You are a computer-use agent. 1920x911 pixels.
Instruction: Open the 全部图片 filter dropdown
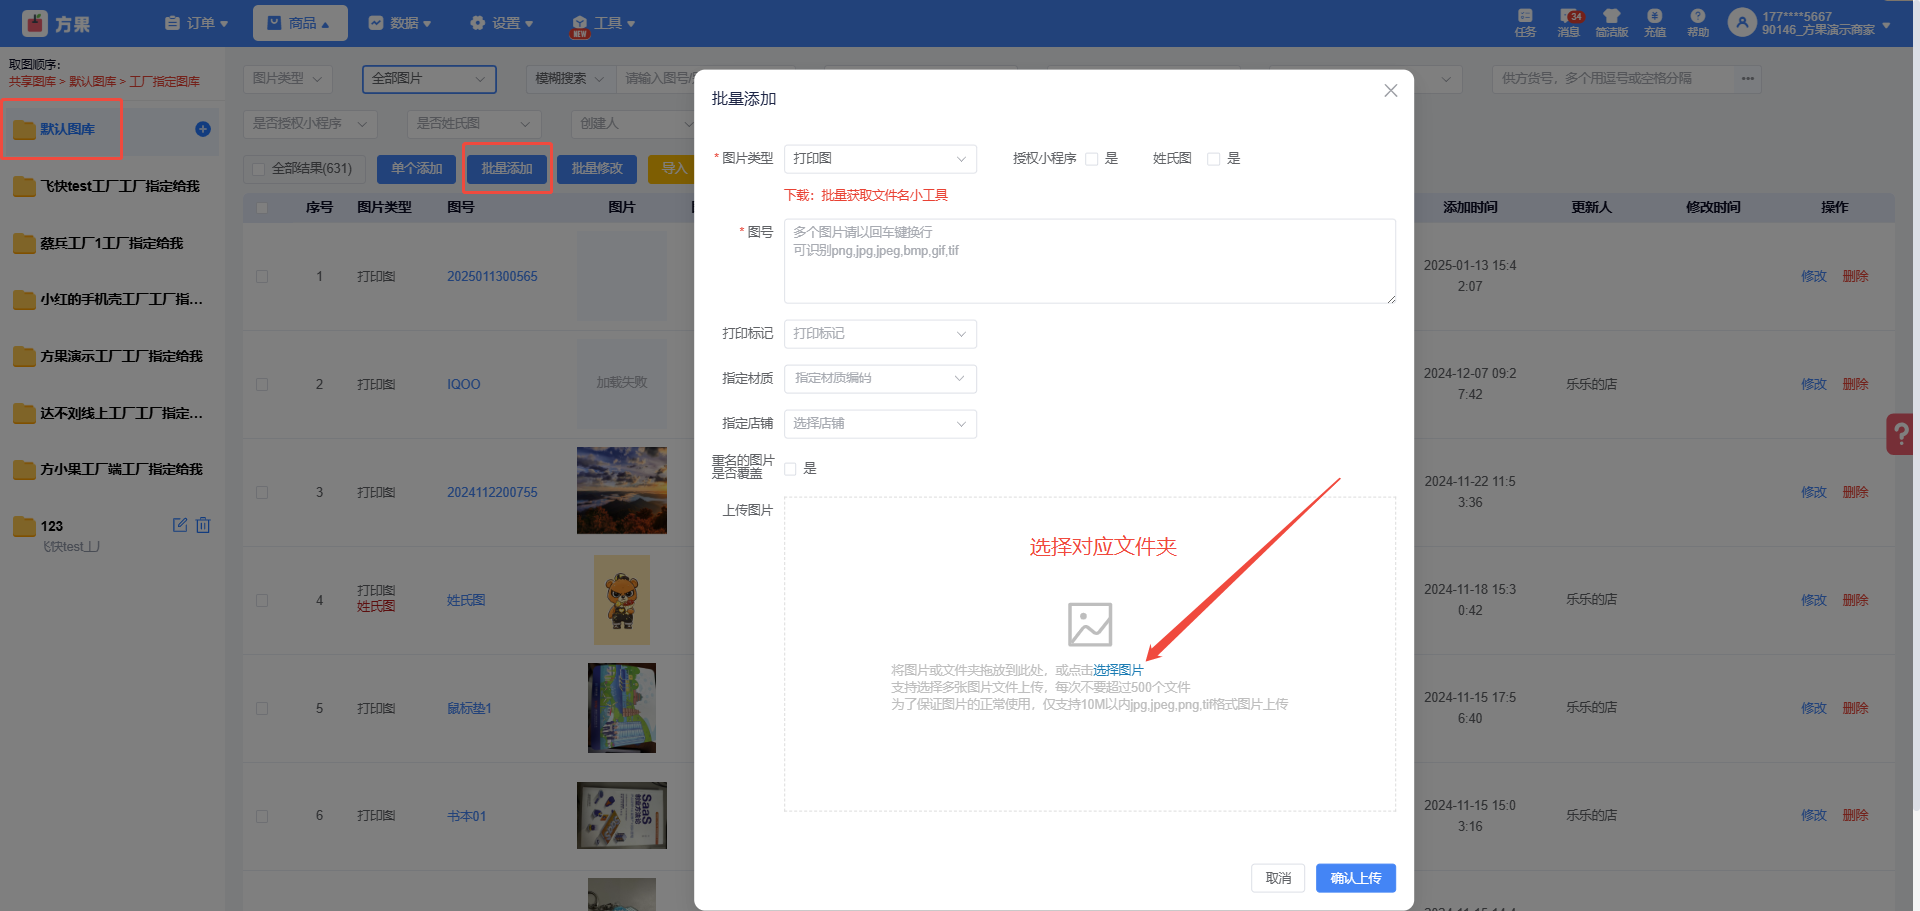[x=429, y=79]
